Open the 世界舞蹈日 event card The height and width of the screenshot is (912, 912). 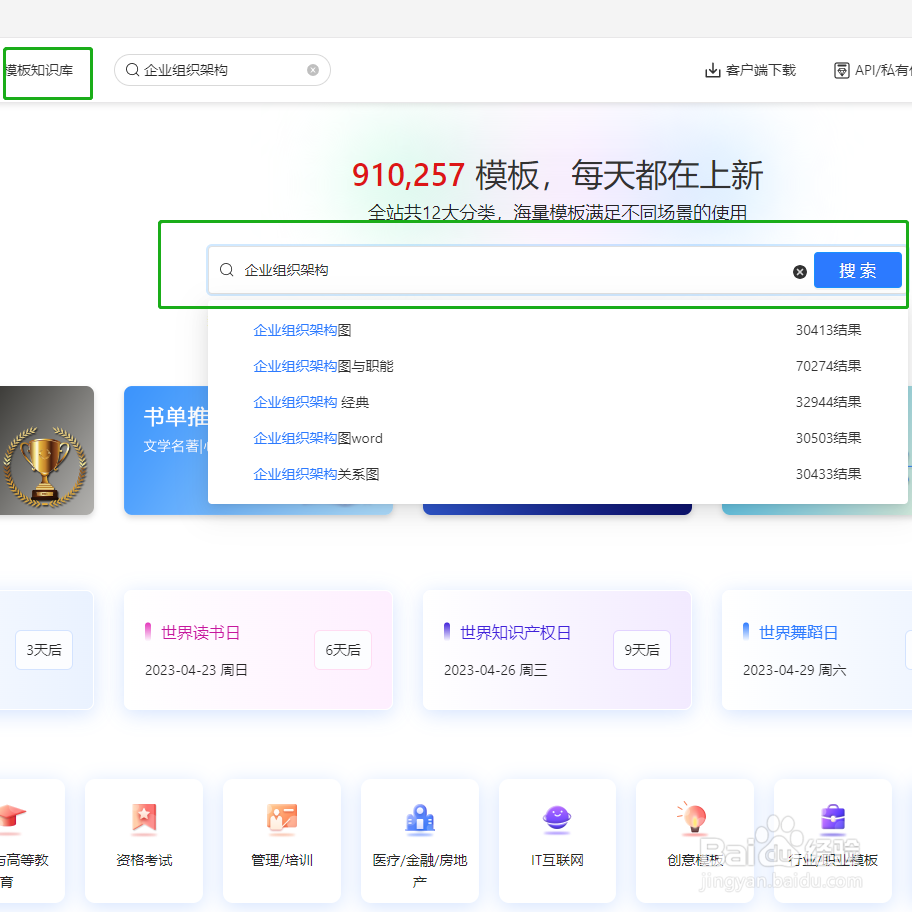point(817,650)
